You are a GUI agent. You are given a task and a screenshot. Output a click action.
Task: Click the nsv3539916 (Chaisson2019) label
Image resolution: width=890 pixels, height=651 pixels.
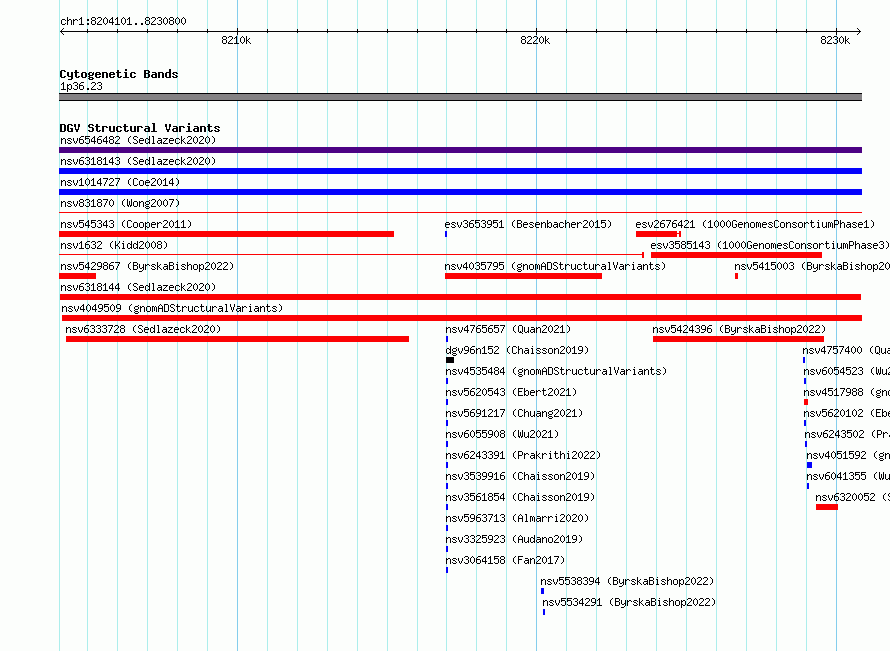[520, 476]
